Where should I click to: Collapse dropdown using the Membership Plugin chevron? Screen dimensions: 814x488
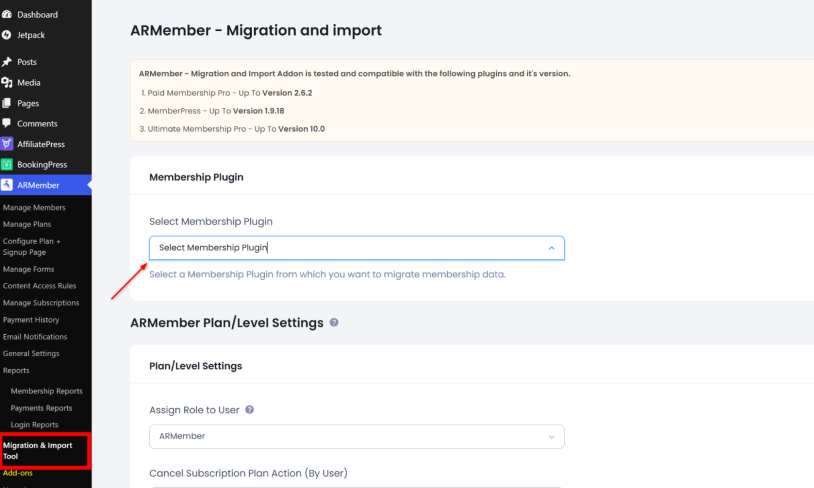551,248
